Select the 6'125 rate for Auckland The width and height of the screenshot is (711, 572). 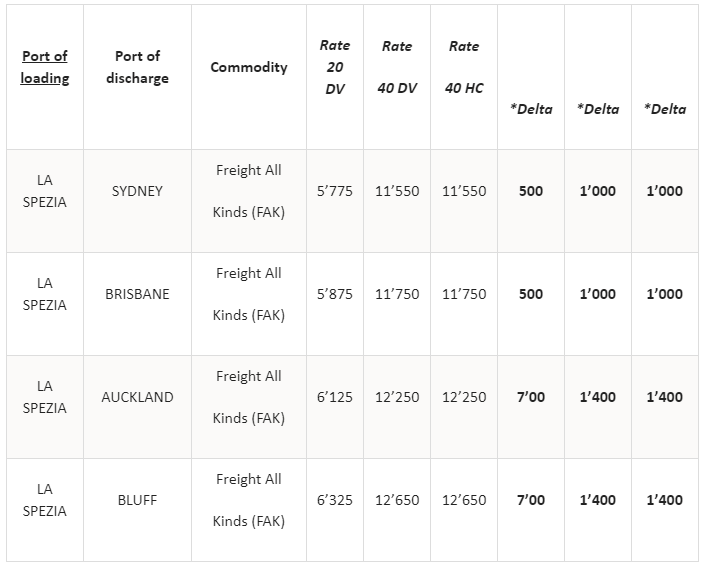pyautogui.click(x=335, y=397)
